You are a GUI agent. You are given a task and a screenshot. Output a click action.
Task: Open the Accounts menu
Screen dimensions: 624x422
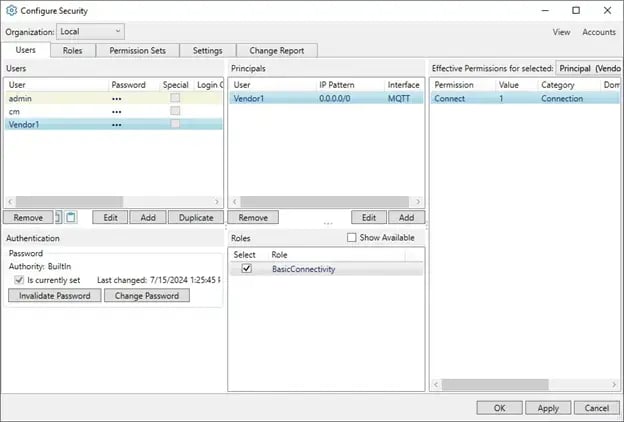(598, 32)
